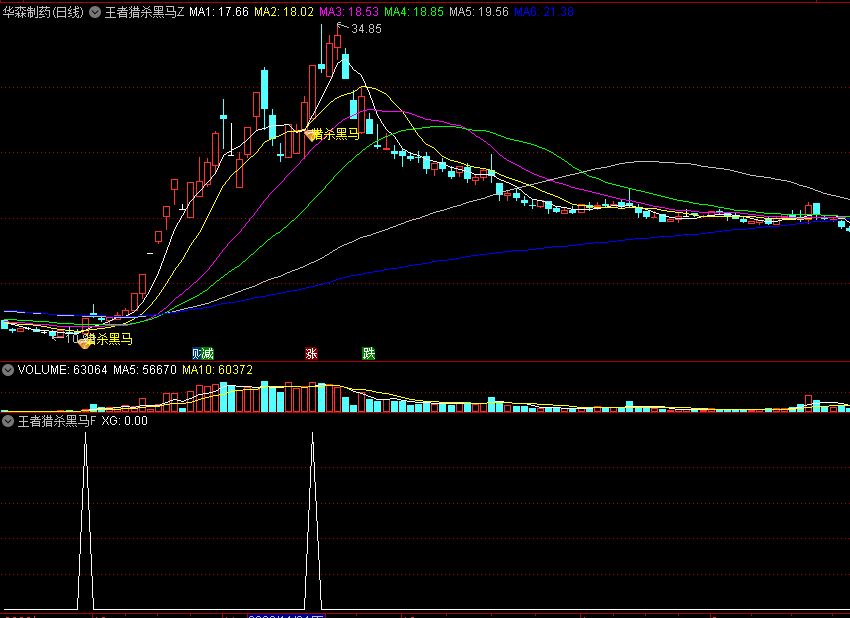Click the diamond signal icon beside upper 猎杀黑马
The image size is (850, 618).
[x=311, y=135]
